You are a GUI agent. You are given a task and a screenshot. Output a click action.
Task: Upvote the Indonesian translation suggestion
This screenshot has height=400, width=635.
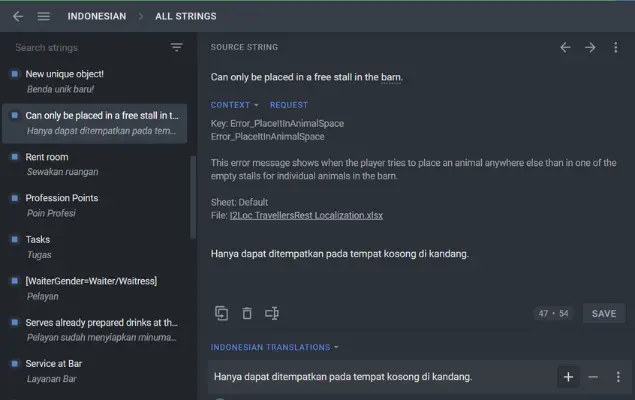(568, 377)
